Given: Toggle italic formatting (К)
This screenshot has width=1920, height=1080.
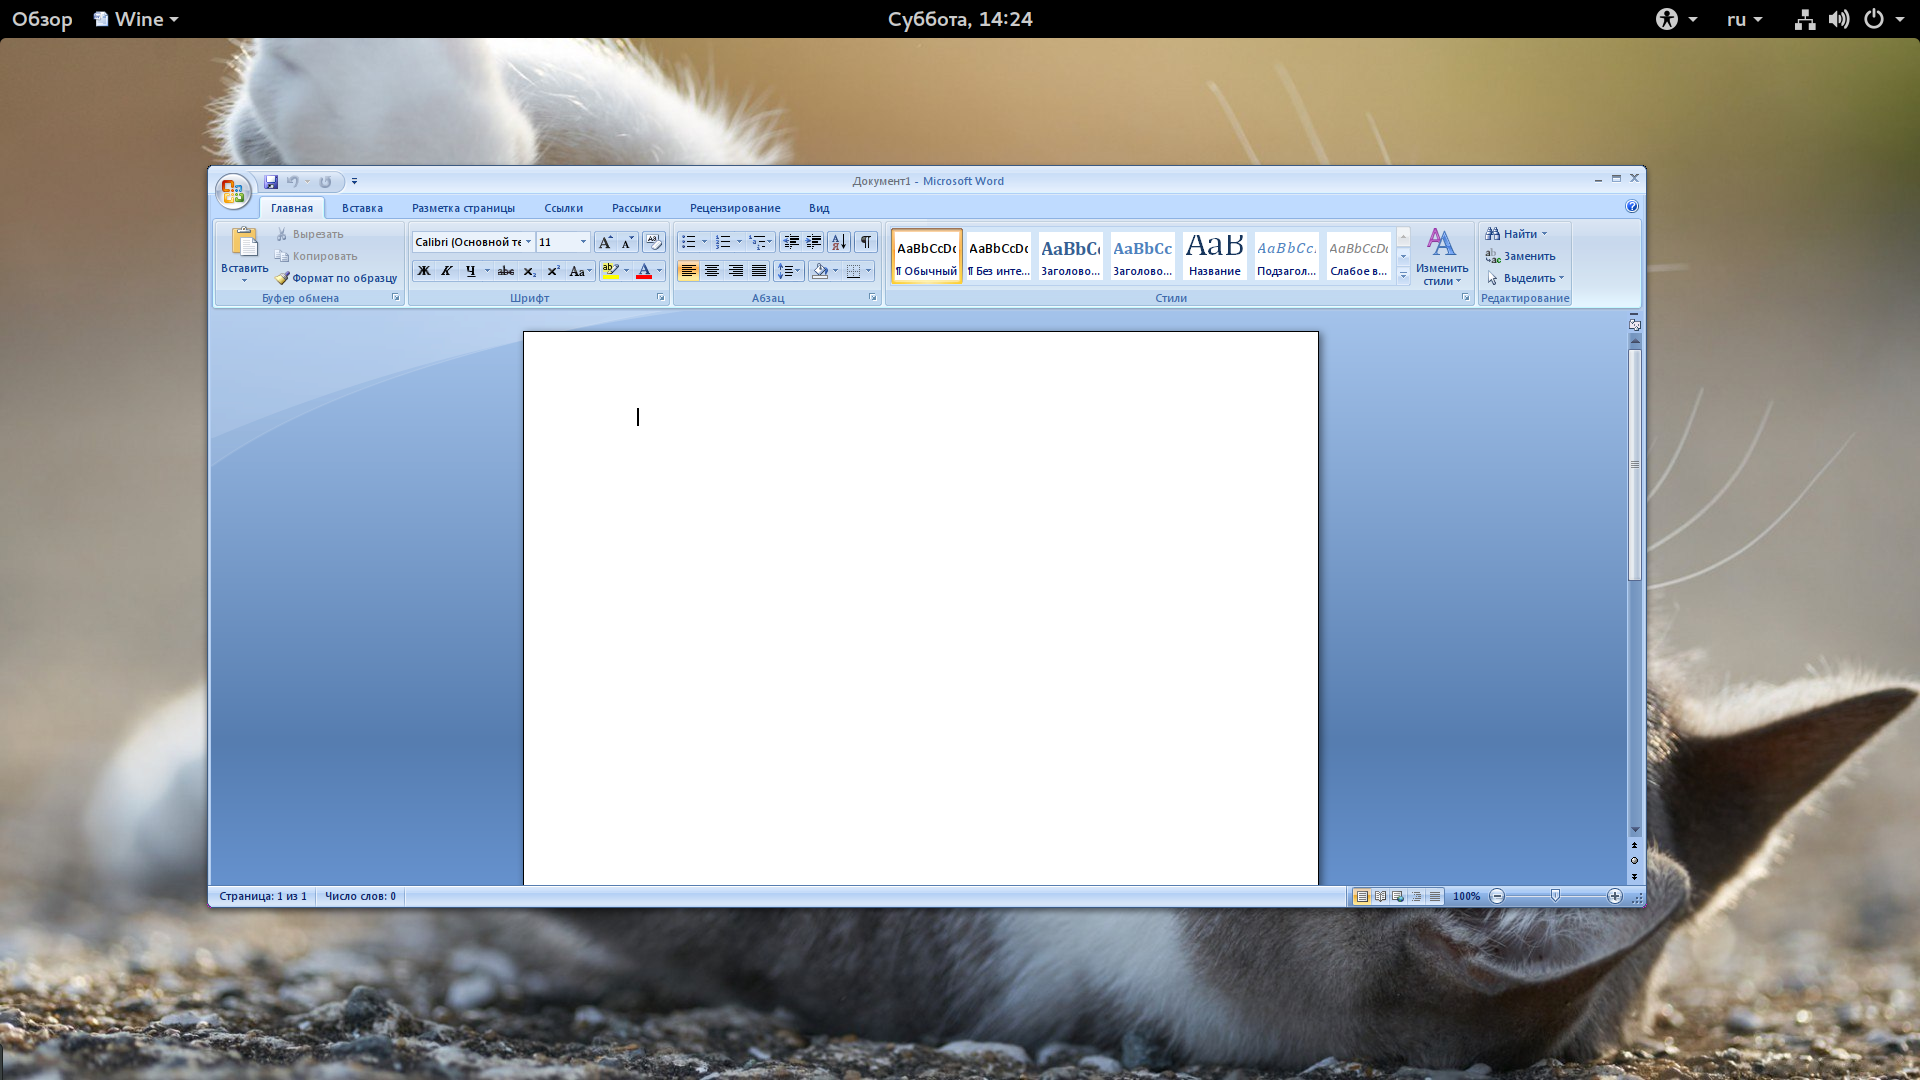Looking at the screenshot, I should 447,271.
